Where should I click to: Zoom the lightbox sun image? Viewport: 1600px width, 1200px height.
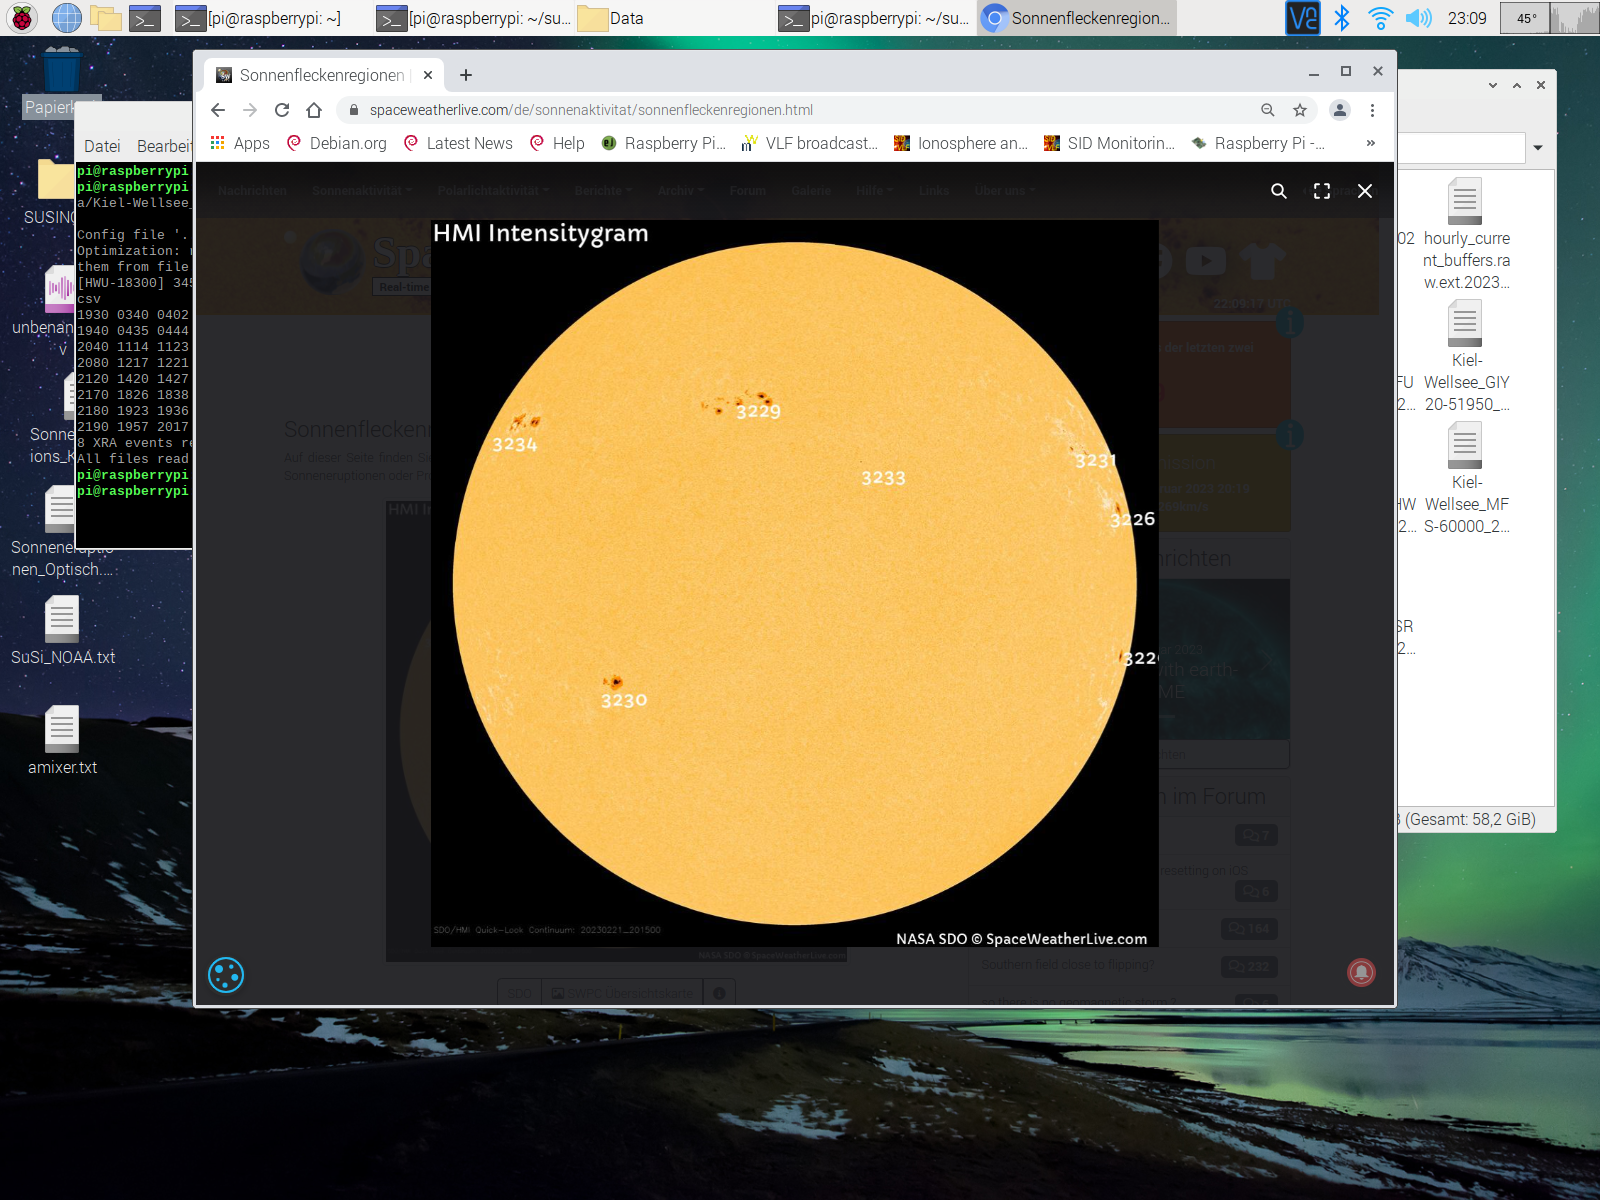(x=1279, y=191)
